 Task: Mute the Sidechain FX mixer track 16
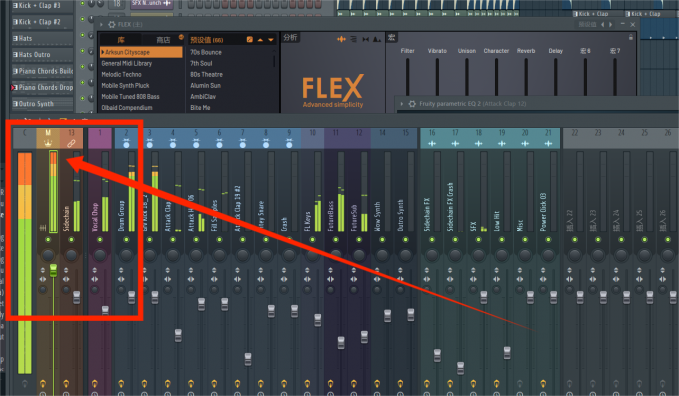pyautogui.click(x=432, y=240)
